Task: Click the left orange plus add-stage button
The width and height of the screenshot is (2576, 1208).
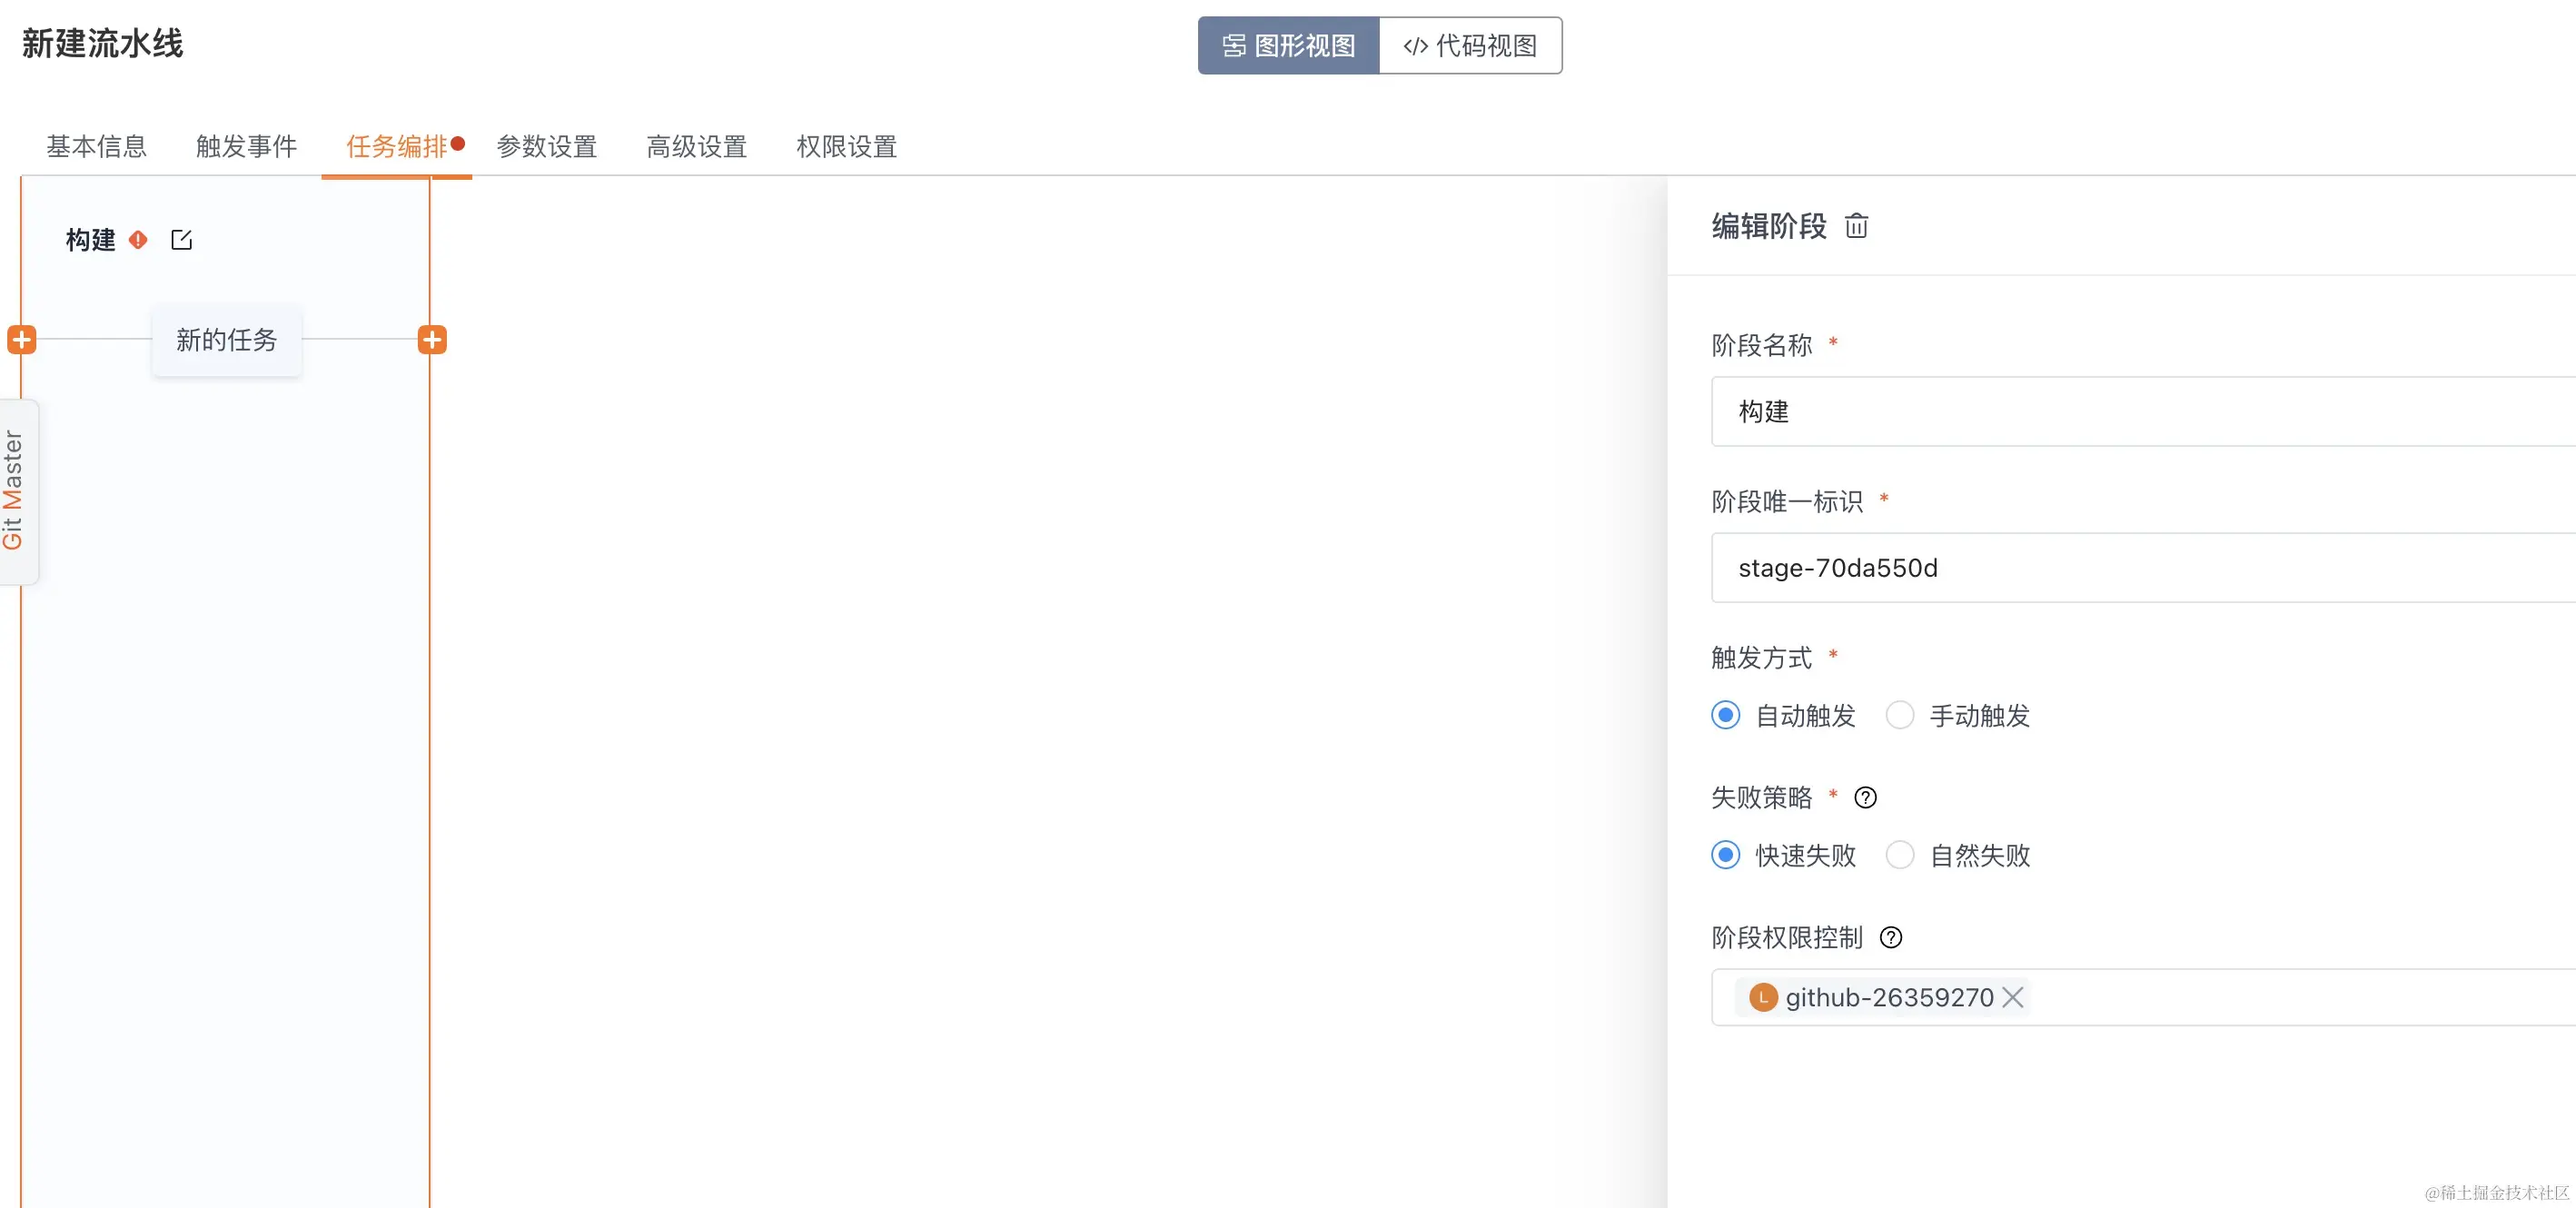Action: (x=22, y=340)
